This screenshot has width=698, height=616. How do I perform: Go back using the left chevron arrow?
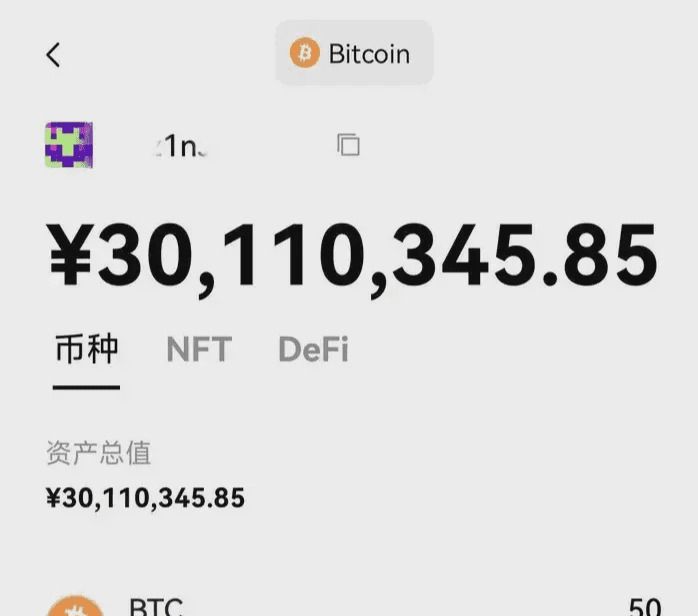click(x=53, y=55)
